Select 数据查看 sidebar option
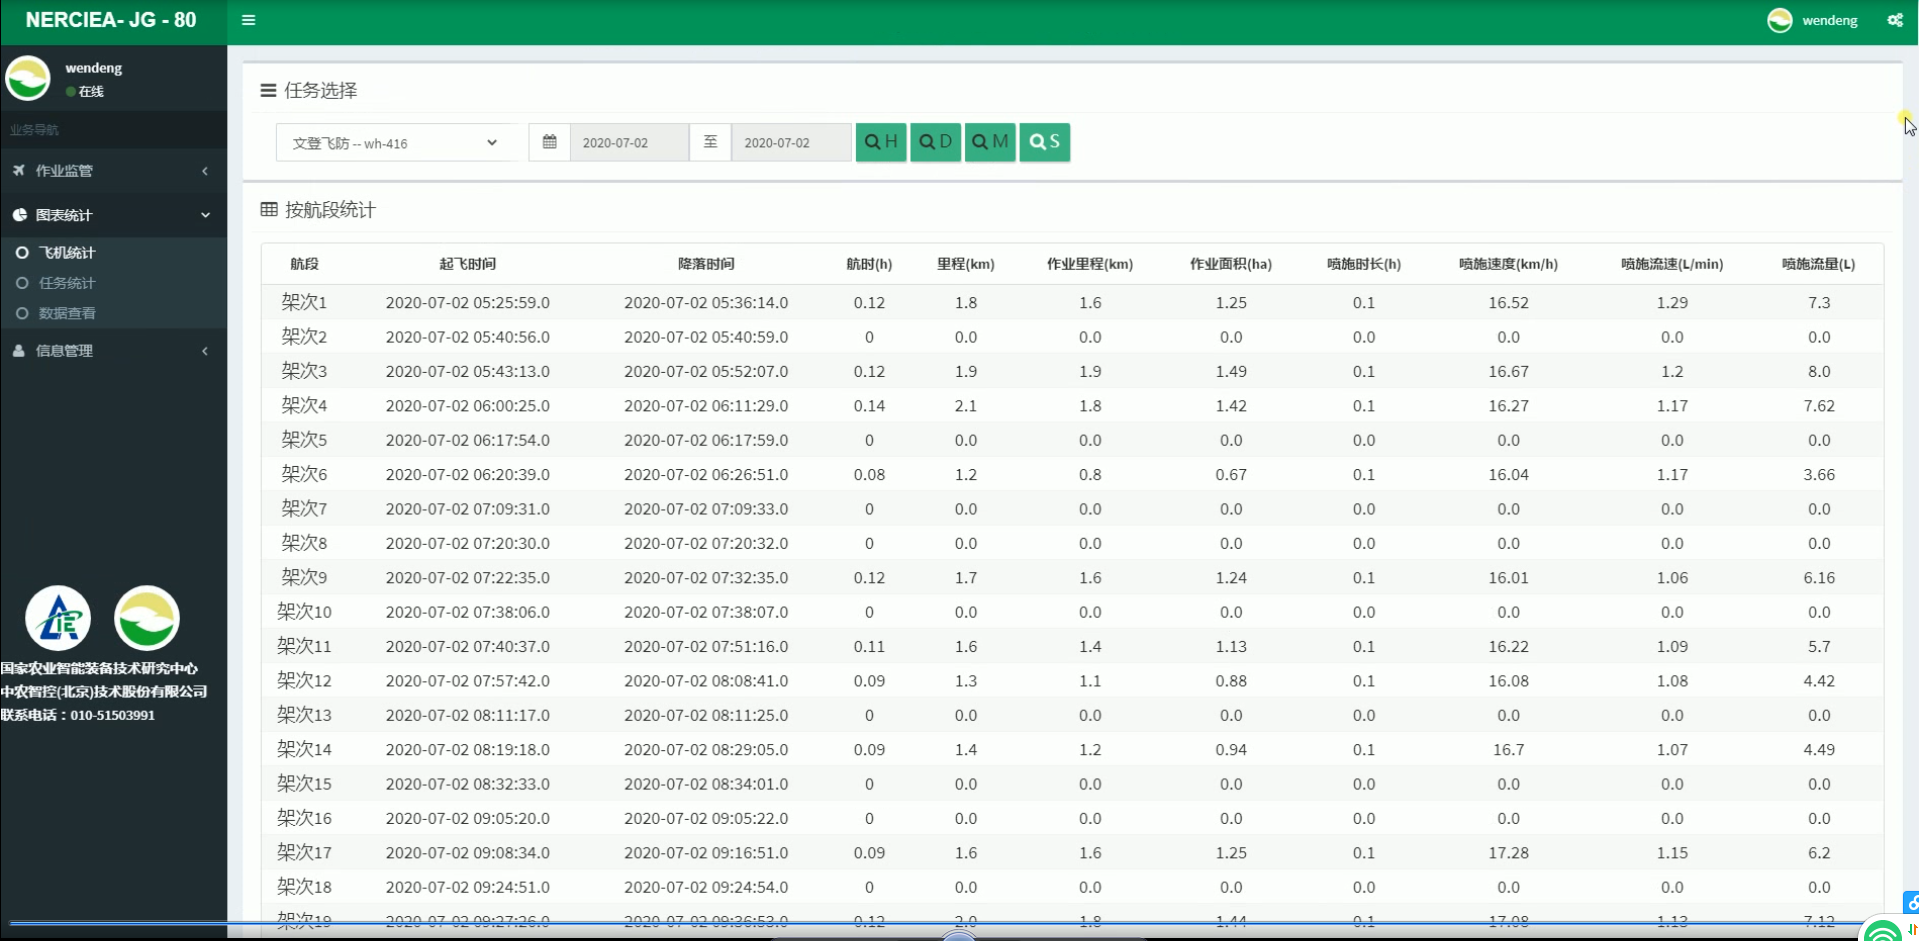Screen dimensions: 1919x941 point(67,313)
